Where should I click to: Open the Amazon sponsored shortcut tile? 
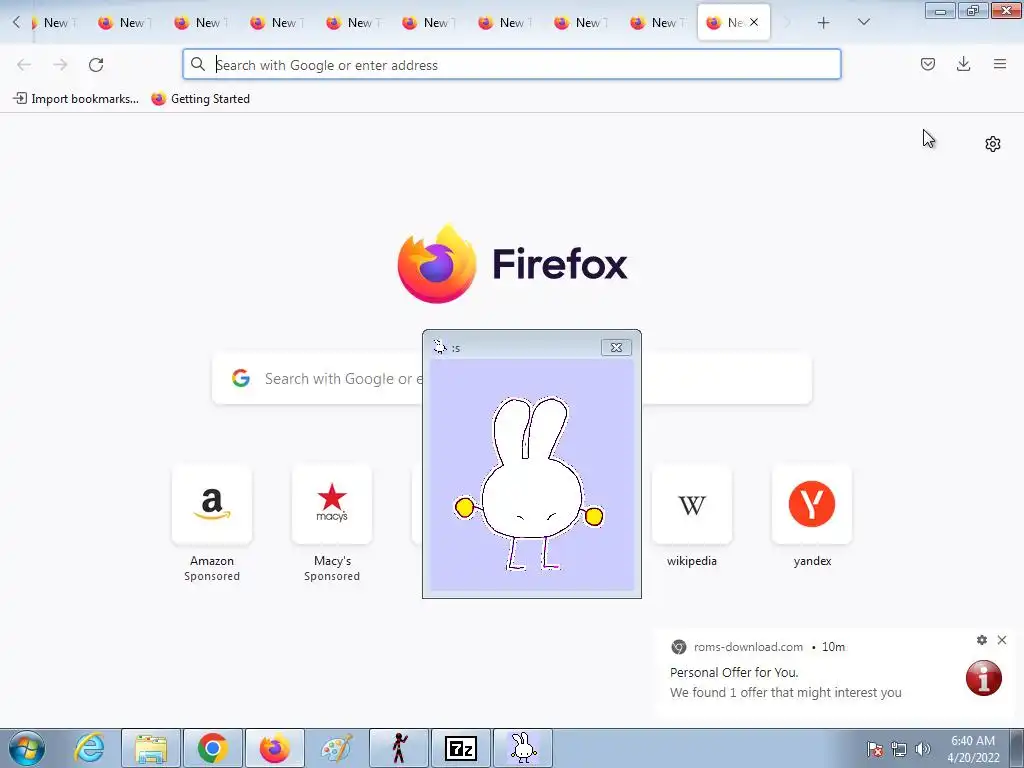[x=212, y=504]
